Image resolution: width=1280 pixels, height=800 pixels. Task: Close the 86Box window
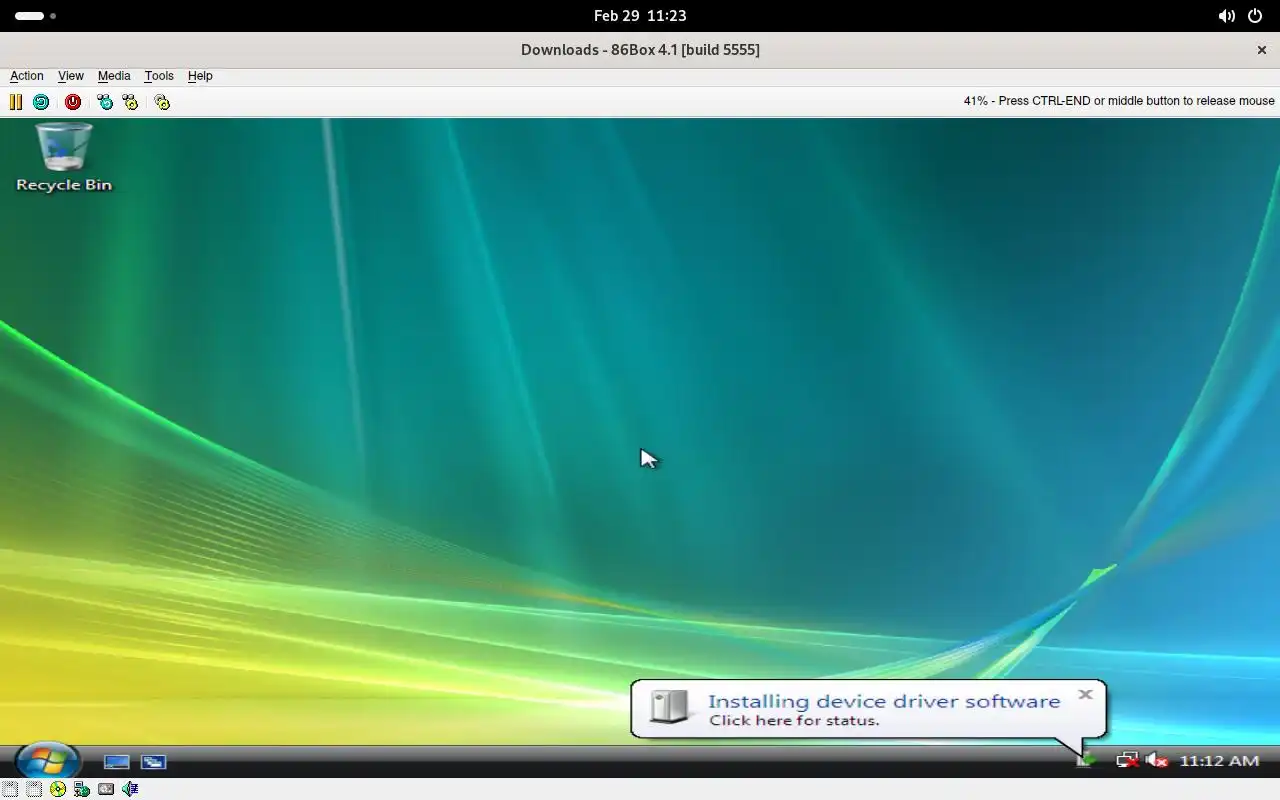click(1261, 50)
